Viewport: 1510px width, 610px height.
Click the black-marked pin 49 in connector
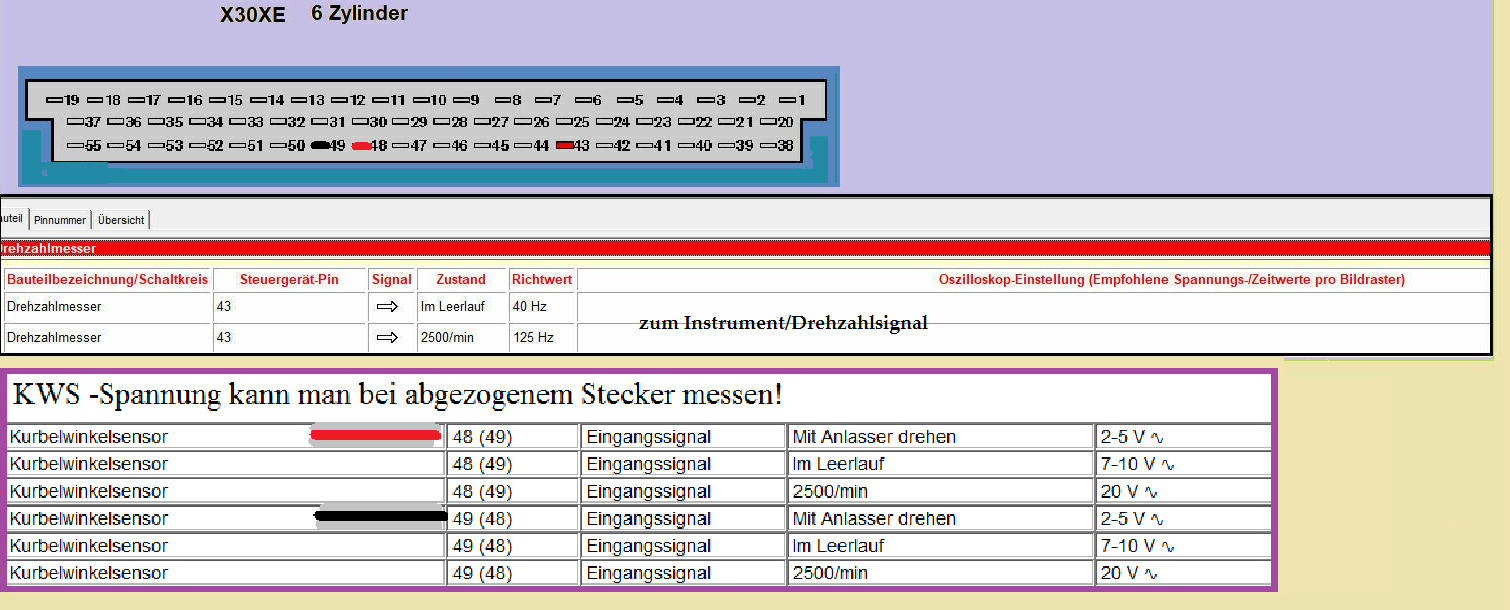(x=321, y=146)
